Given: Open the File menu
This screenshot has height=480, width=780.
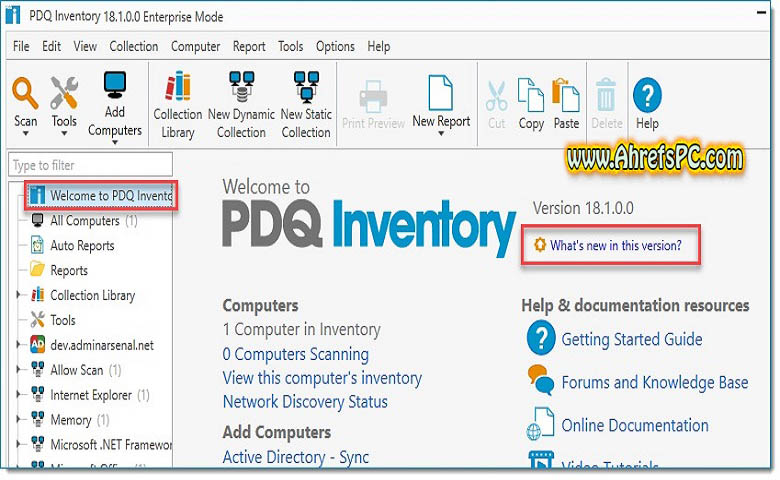Looking at the screenshot, I should pyautogui.click(x=21, y=46).
